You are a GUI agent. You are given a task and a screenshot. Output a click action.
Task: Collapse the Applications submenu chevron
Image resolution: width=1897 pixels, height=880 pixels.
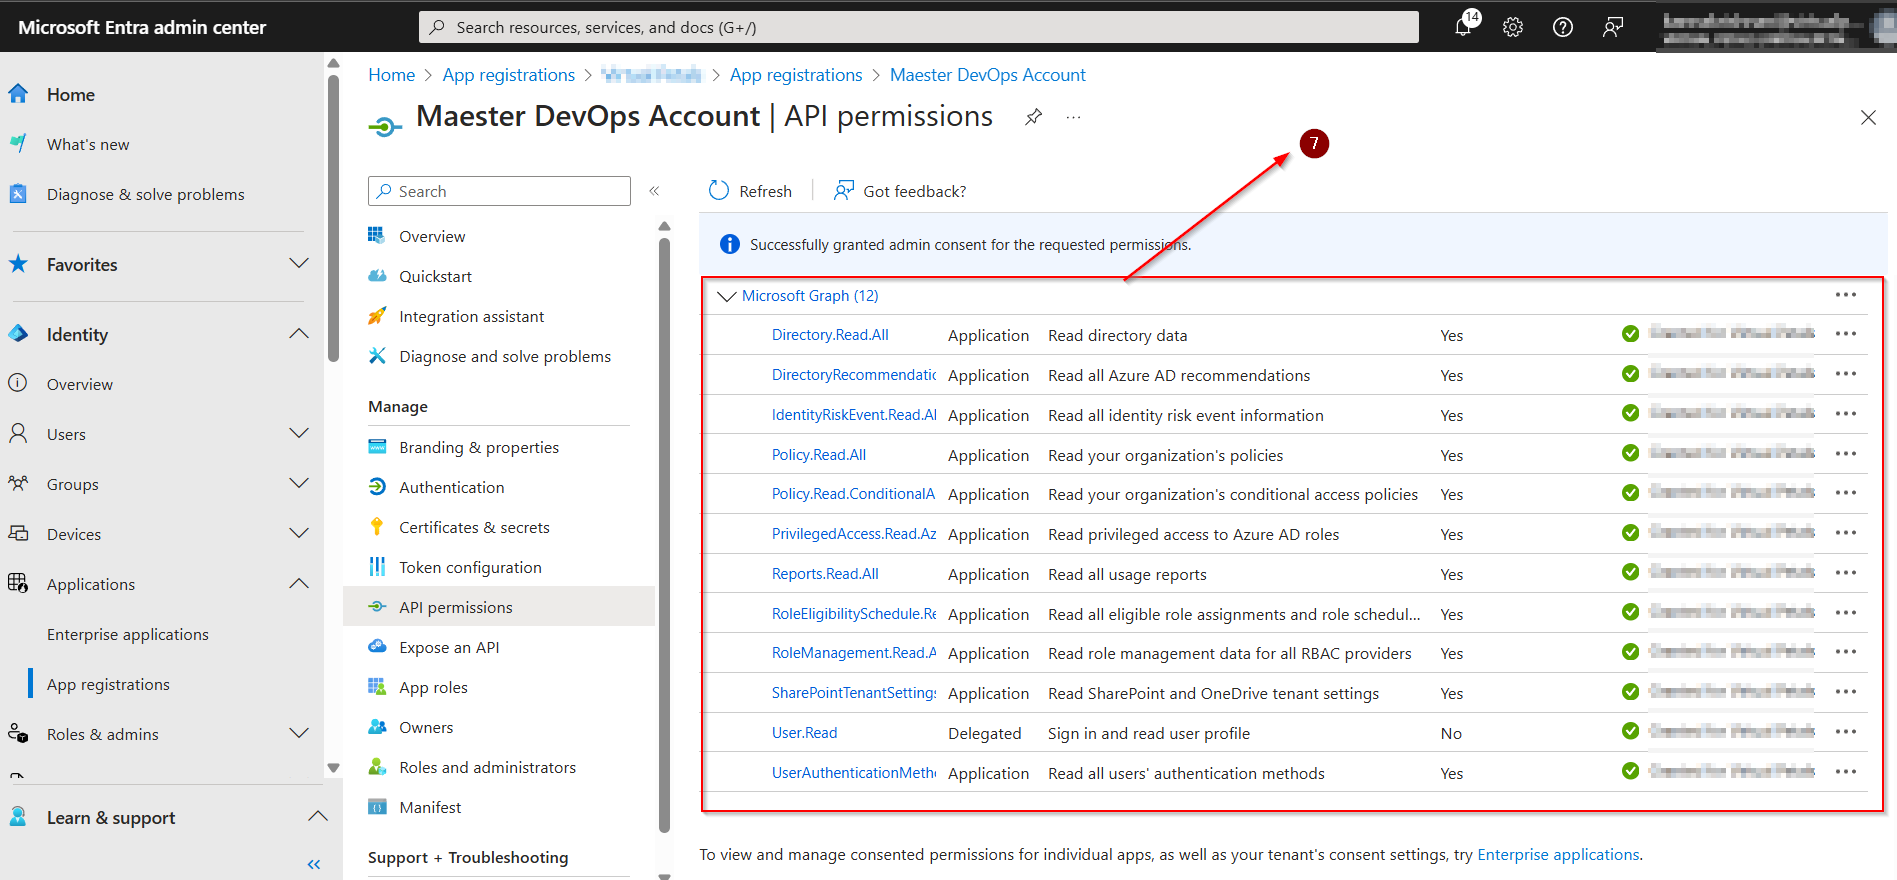(299, 584)
